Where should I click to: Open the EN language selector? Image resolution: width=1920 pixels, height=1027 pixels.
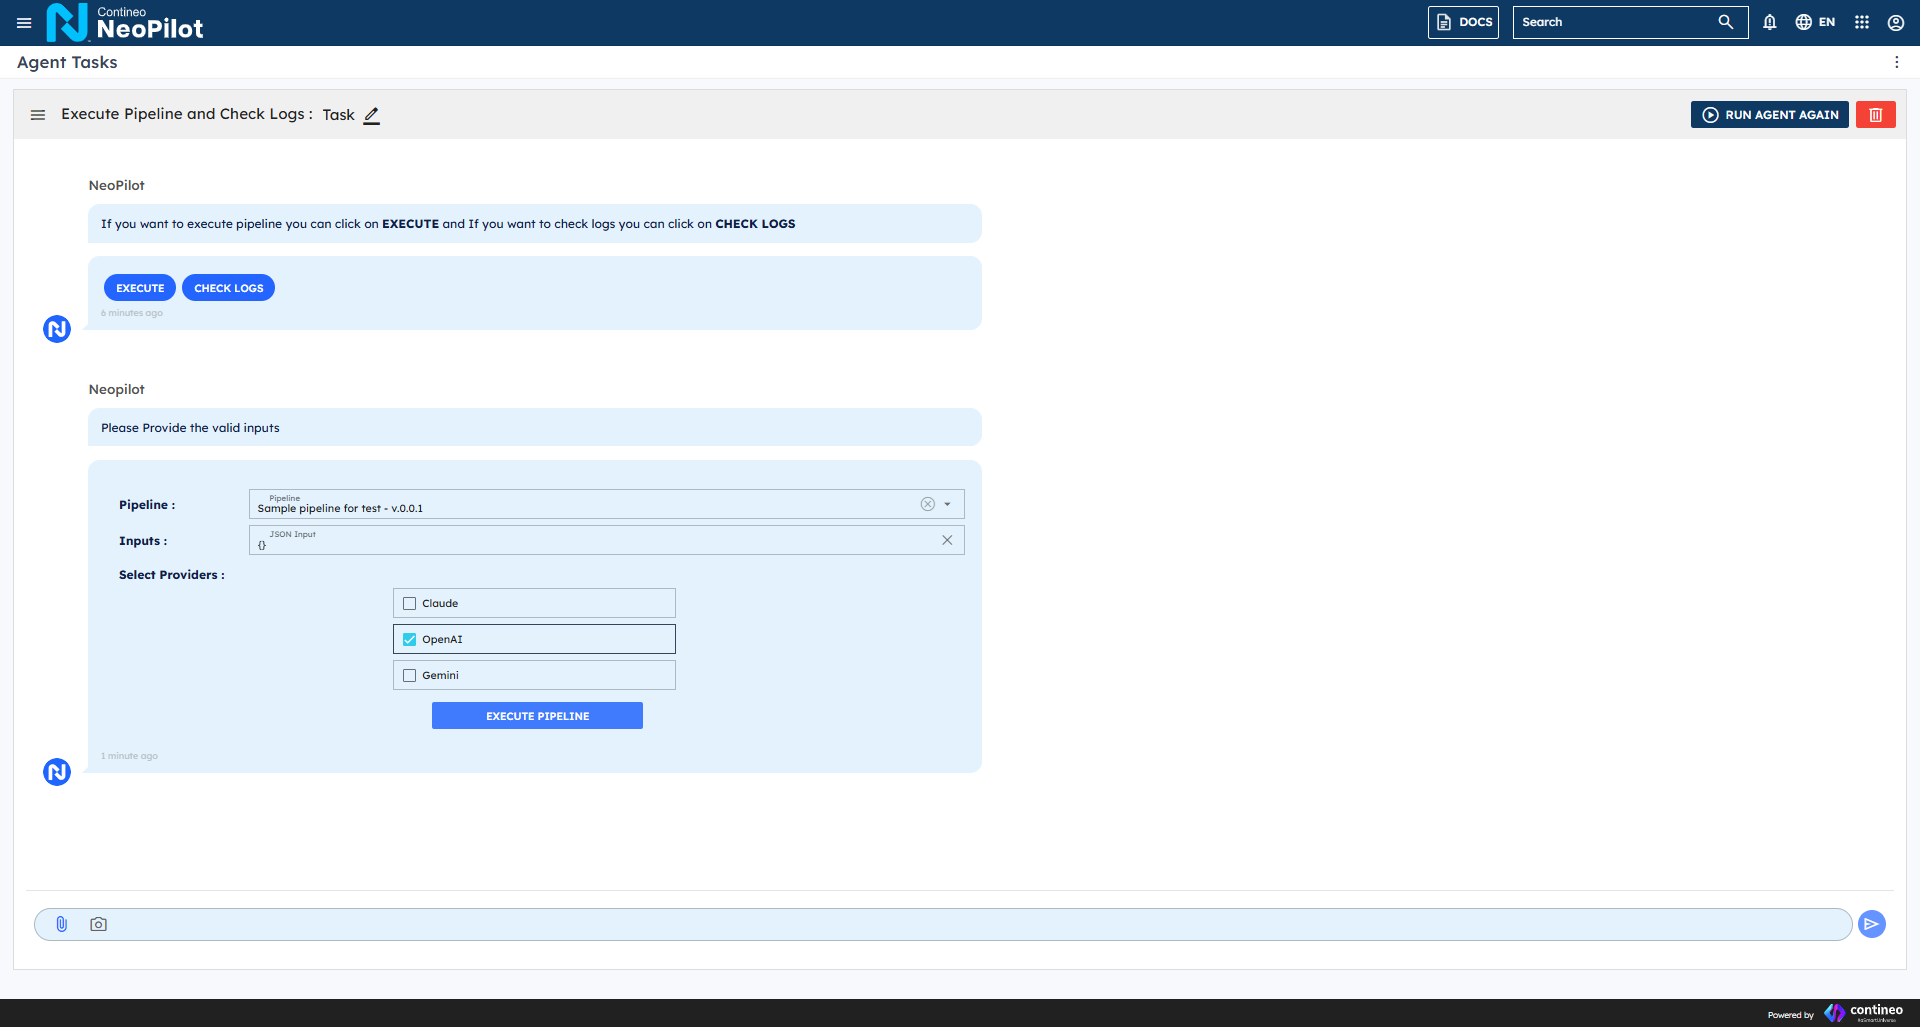click(1815, 22)
